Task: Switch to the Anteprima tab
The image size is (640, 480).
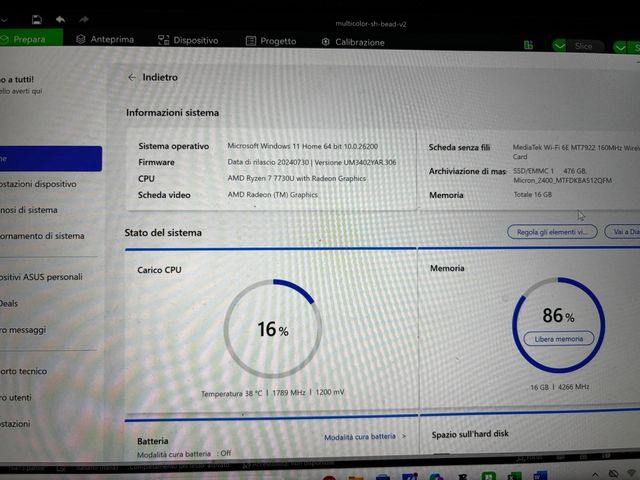Action: pyautogui.click(x=105, y=40)
